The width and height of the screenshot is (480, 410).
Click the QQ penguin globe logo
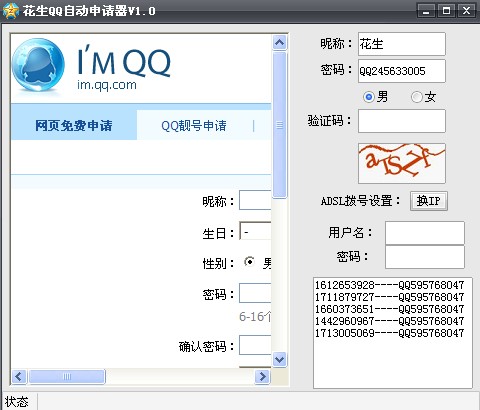point(38,65)
